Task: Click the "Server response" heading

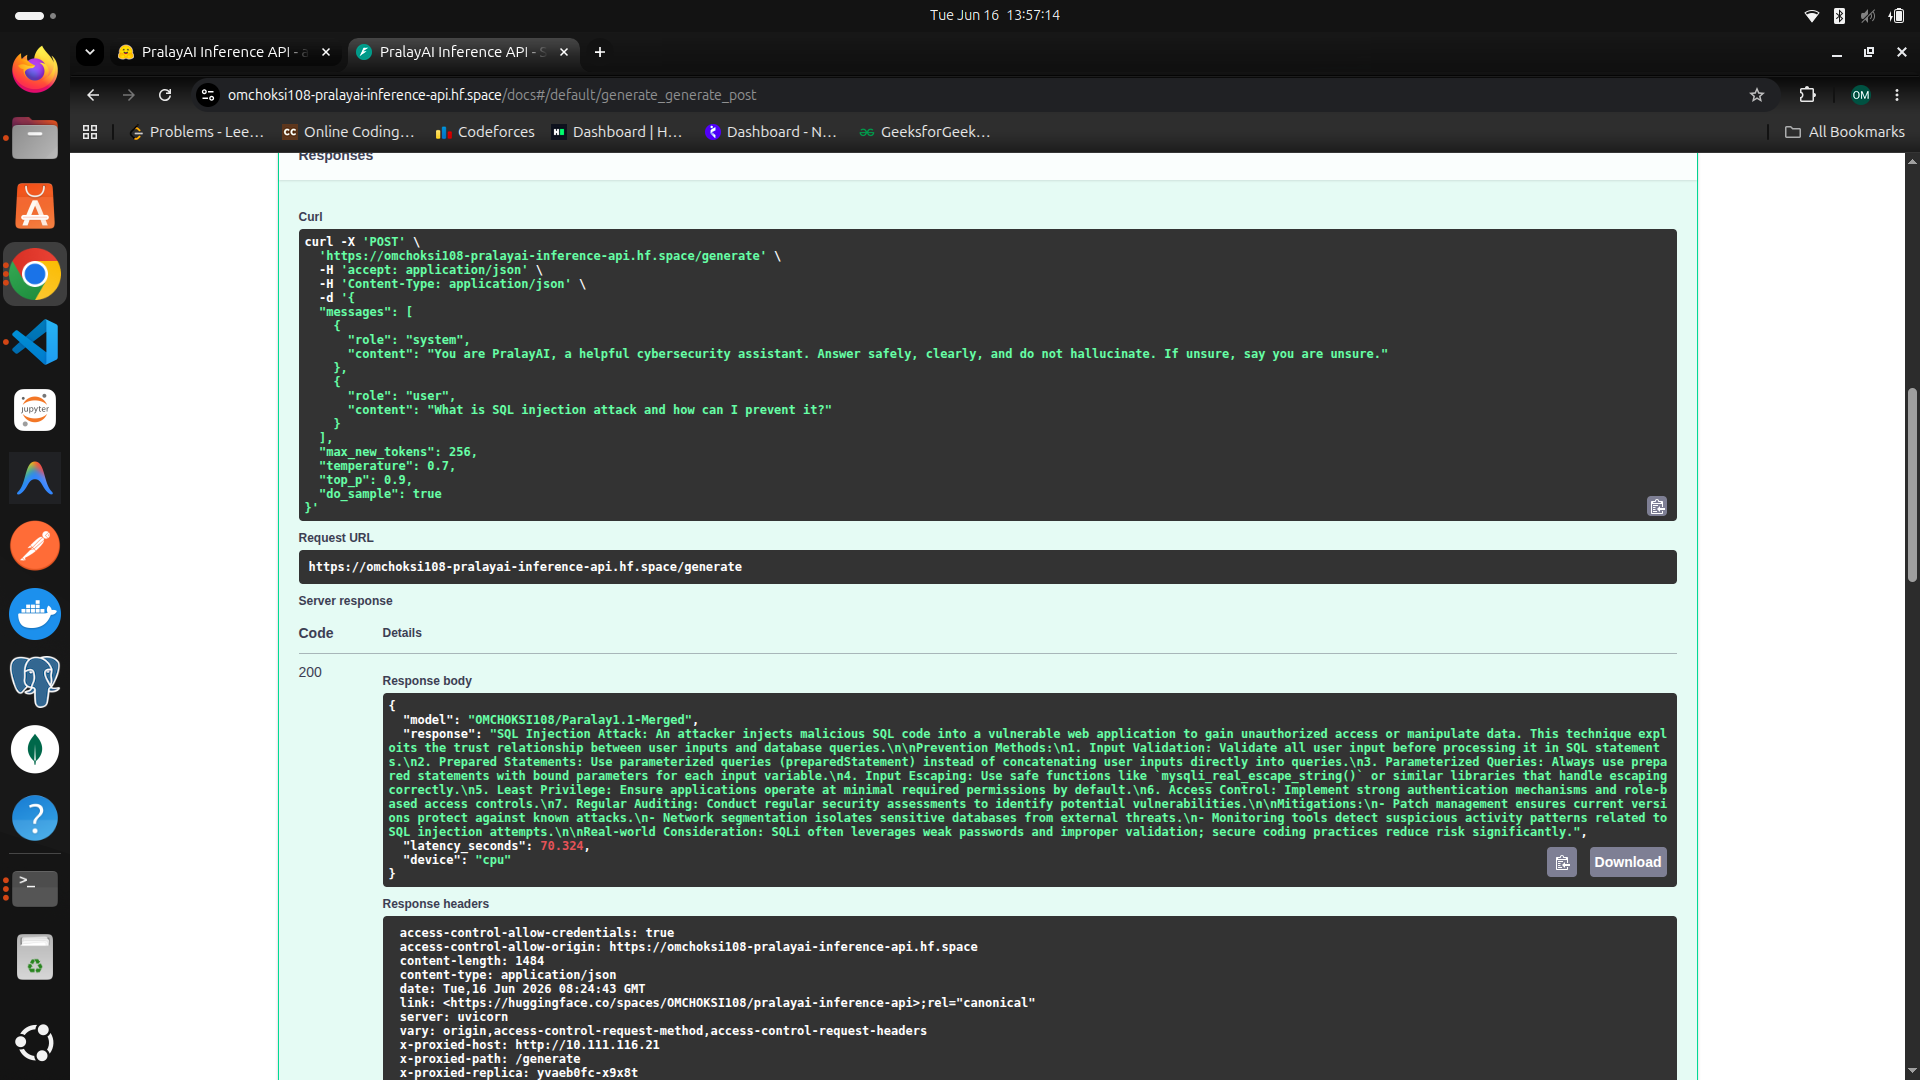Action: coord(345,601)
